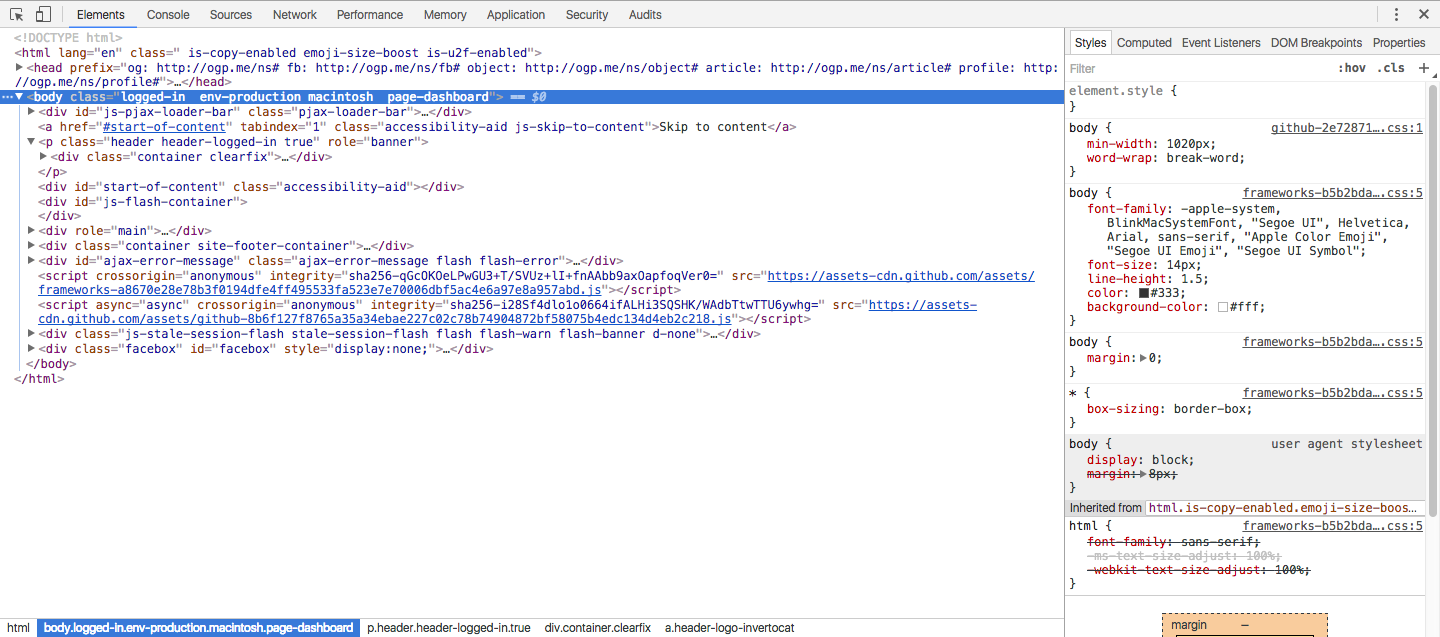Open the Properties tab
1440x637 pixels.
pyautogui.click(x=1399, y=43)
